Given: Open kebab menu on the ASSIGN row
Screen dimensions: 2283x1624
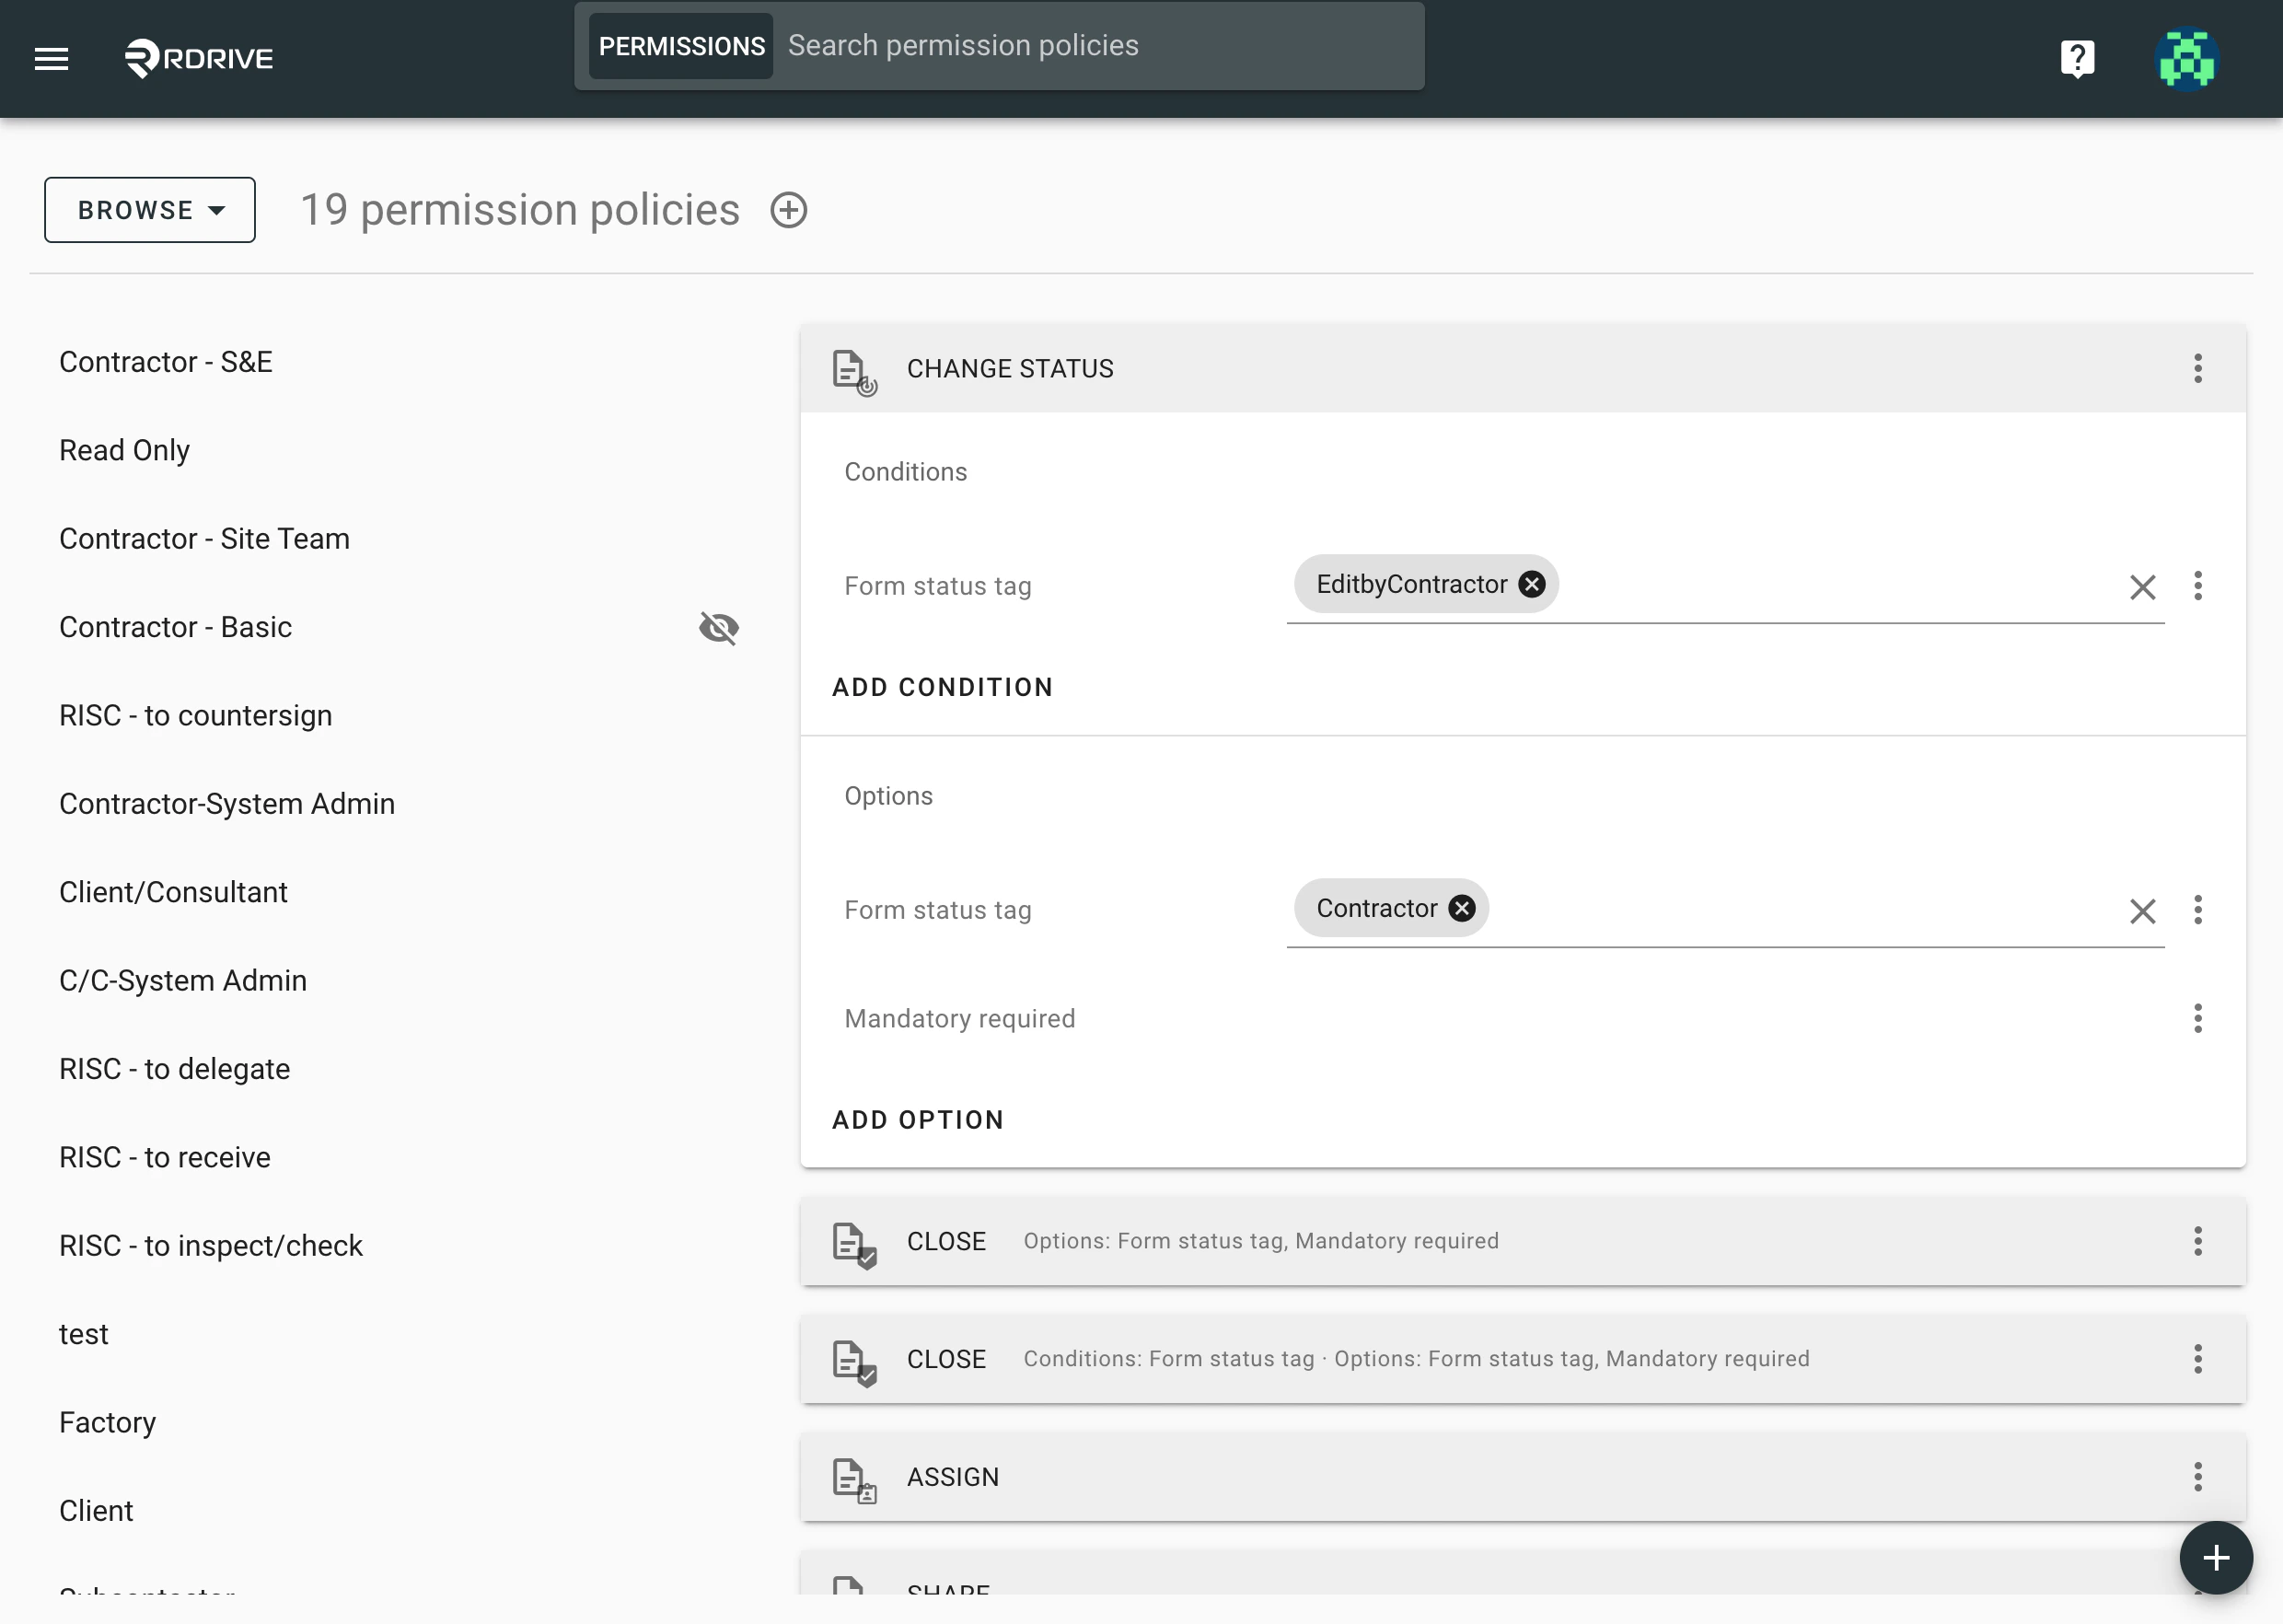Looking at the screenshot, I should point(2197,1477).
